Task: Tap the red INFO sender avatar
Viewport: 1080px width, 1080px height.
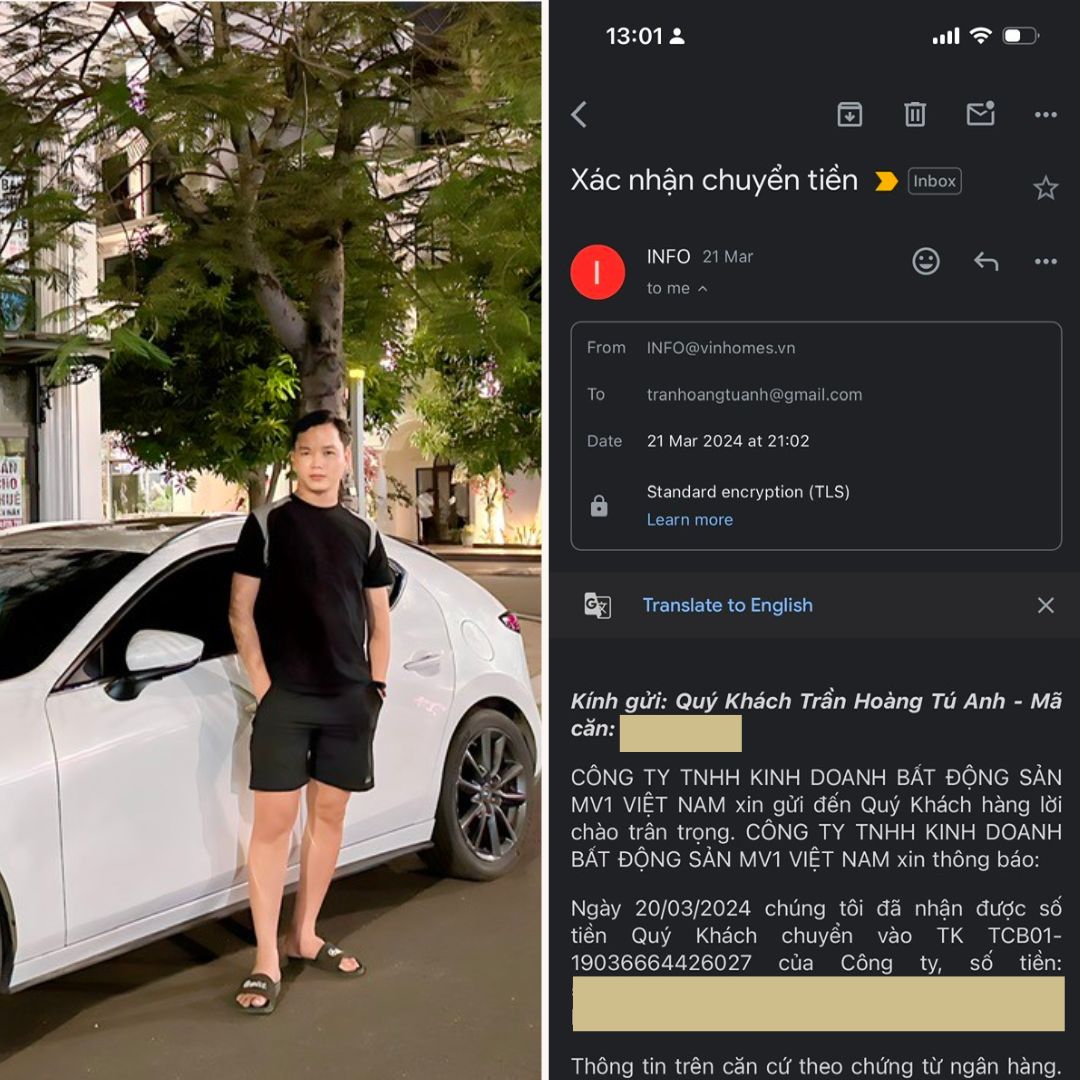Action: coord(597,272)
